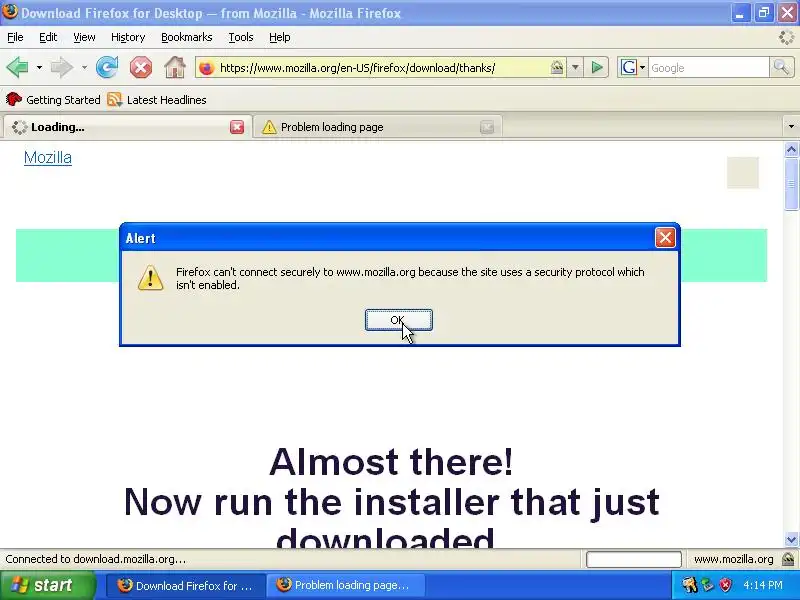800x600 pixels.
Task: Click the Latest Headlines RSS feed icon
Action: [x=115, y=99]
